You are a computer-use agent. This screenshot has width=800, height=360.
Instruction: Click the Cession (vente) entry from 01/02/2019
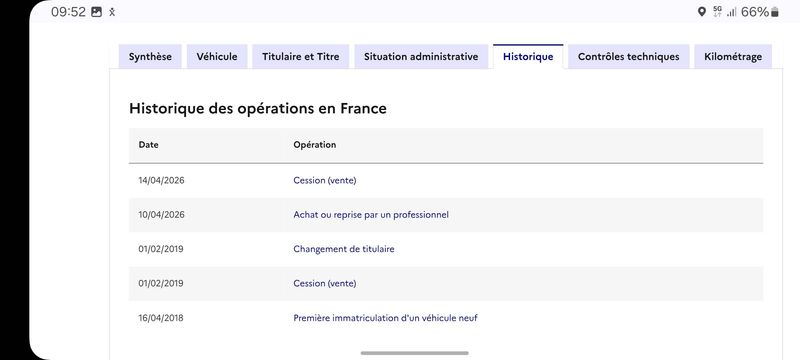tap(324, 284)
